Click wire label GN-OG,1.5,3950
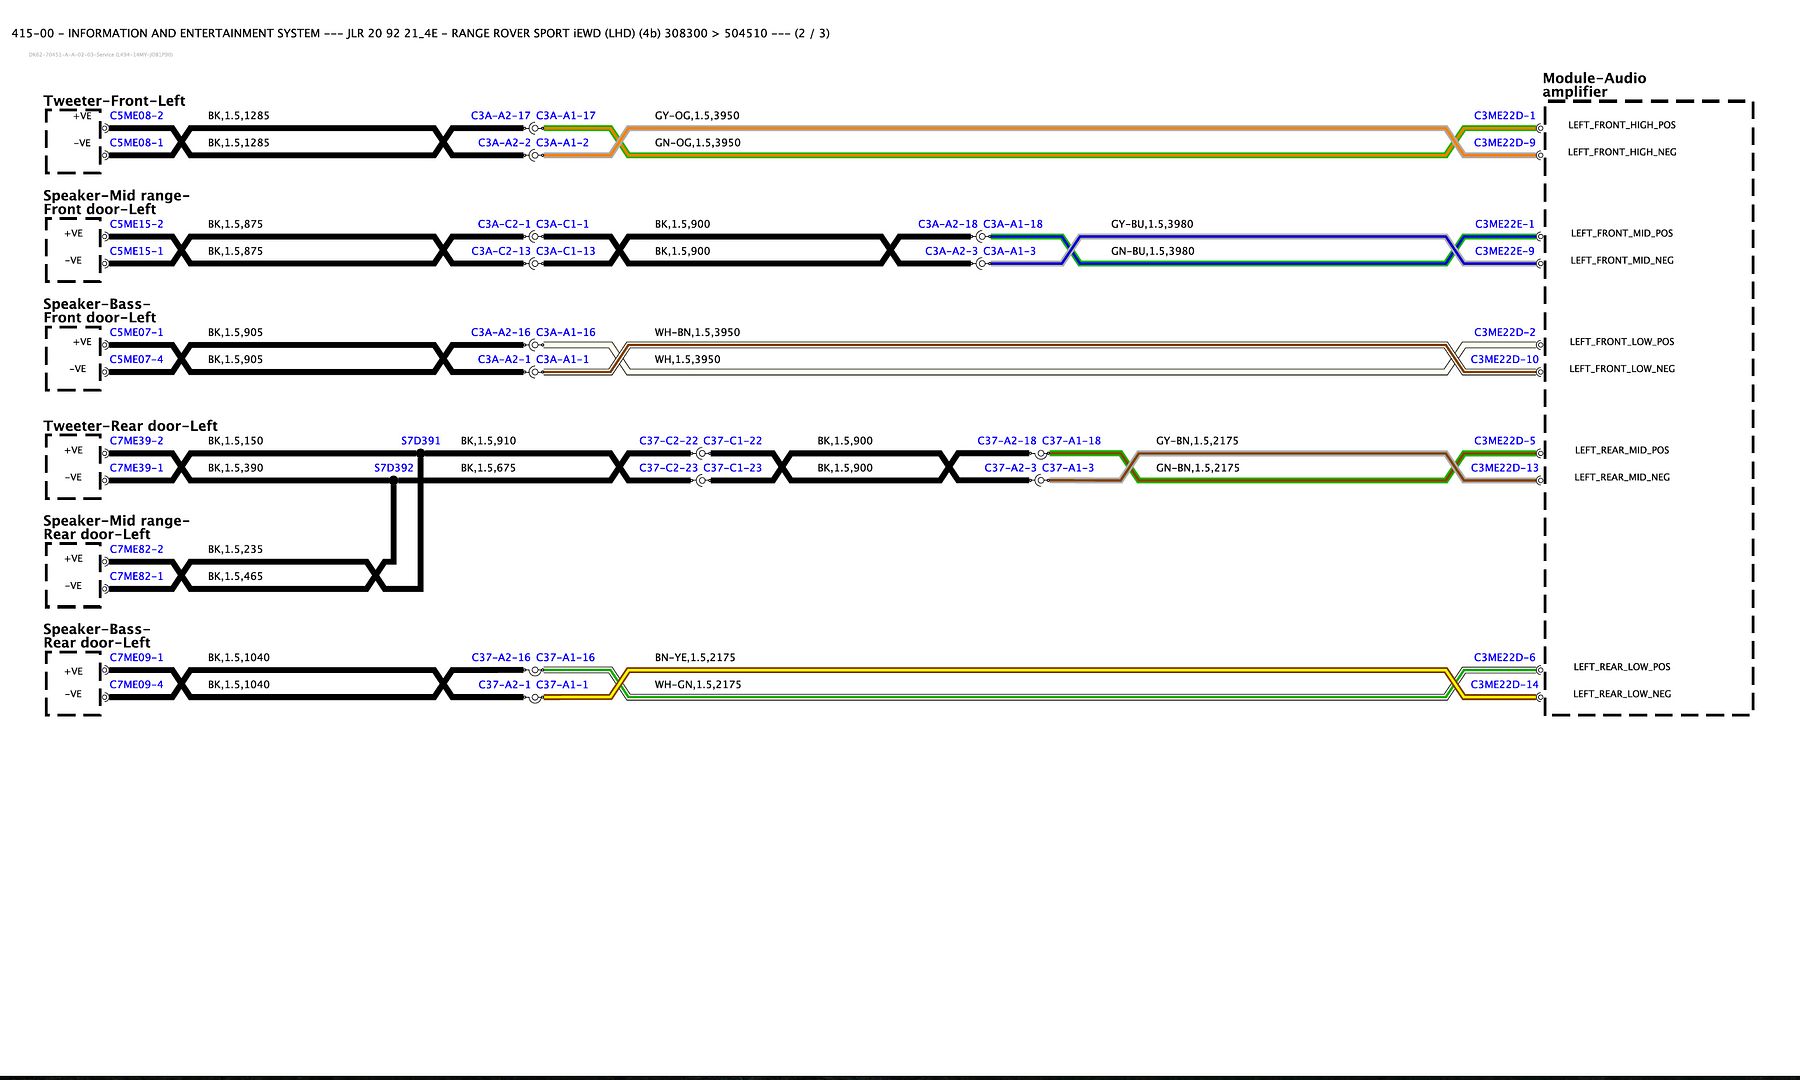Viewport: 1800px width, 1080px height. (697, 142)
